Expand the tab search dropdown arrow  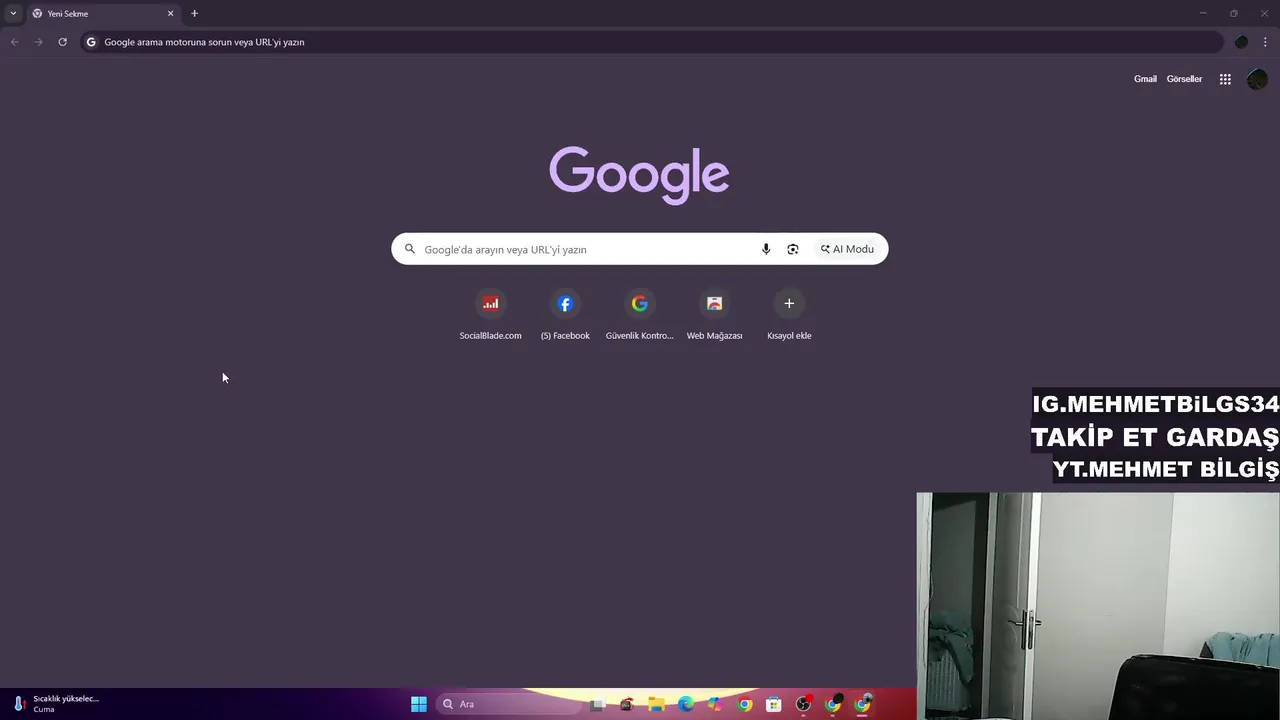click(x=13, y=14)
